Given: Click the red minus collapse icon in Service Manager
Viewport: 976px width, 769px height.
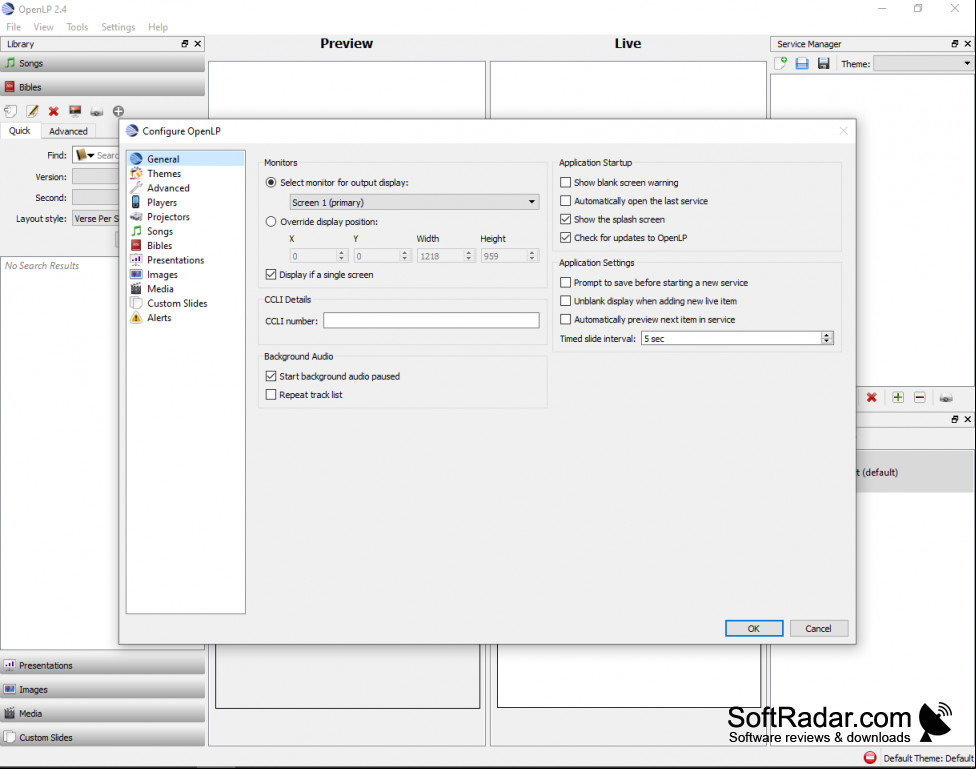Looking at the screenshot, I should tap(919, 397).
